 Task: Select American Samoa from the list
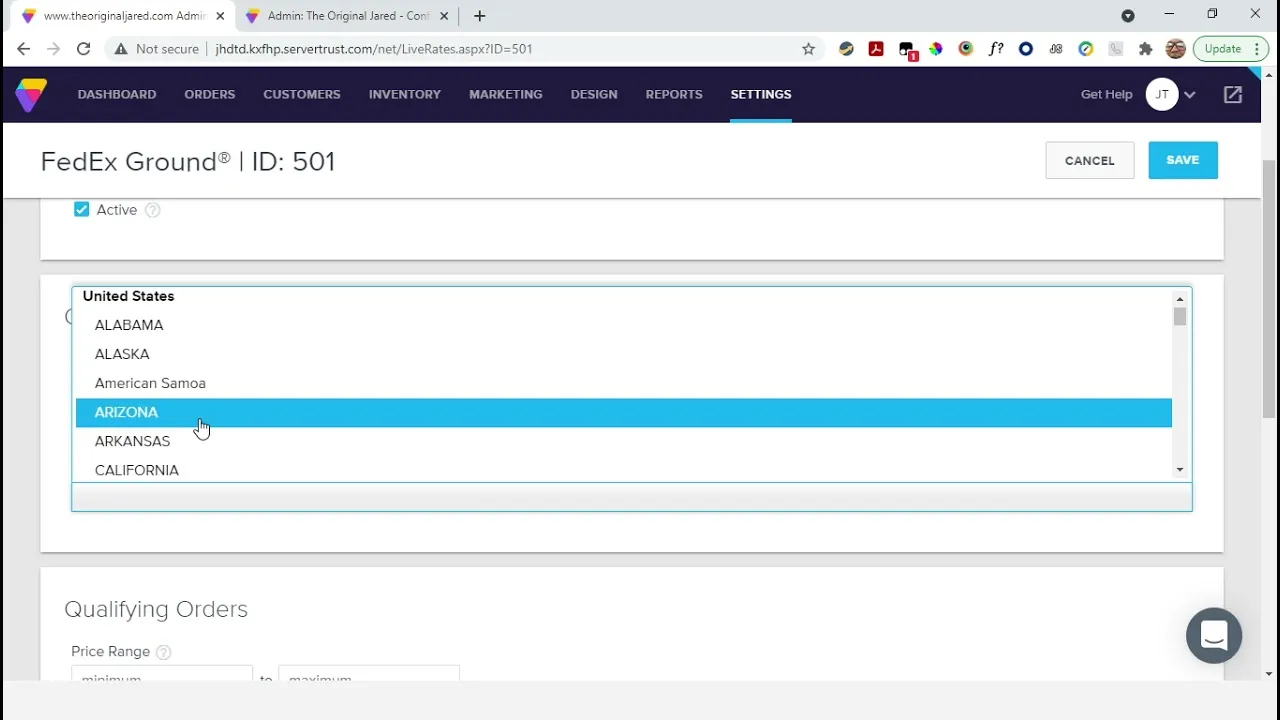tap(623, 383)
